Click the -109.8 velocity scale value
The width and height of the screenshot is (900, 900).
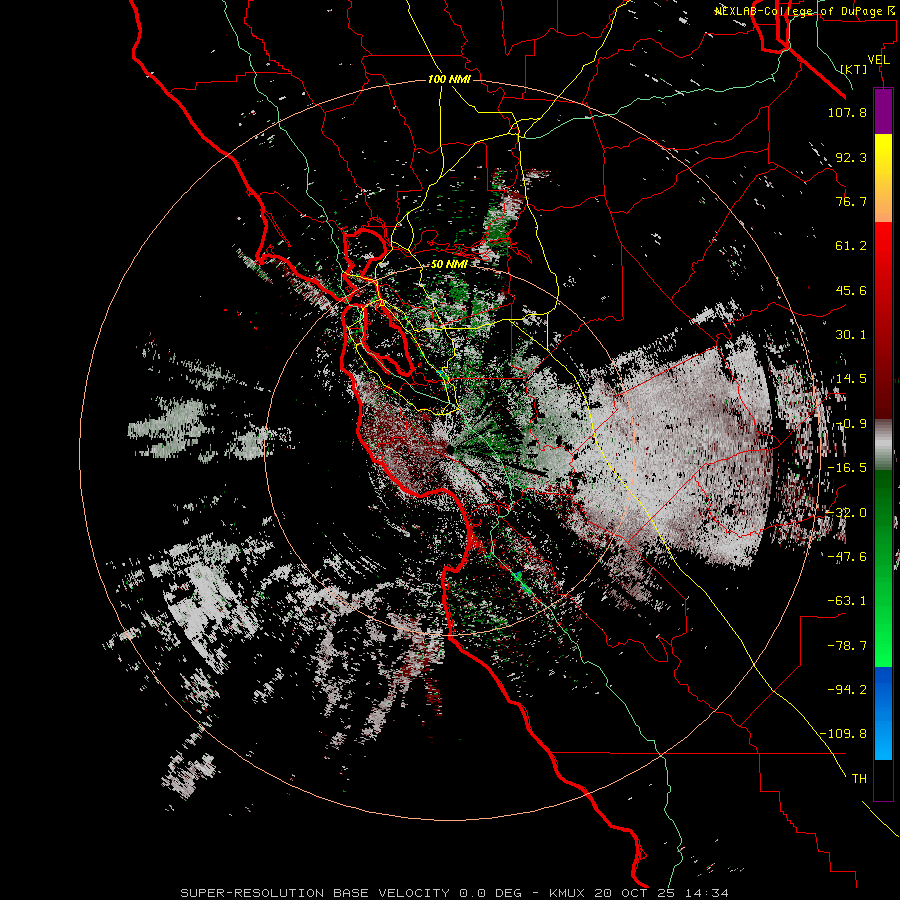(843, 734)
